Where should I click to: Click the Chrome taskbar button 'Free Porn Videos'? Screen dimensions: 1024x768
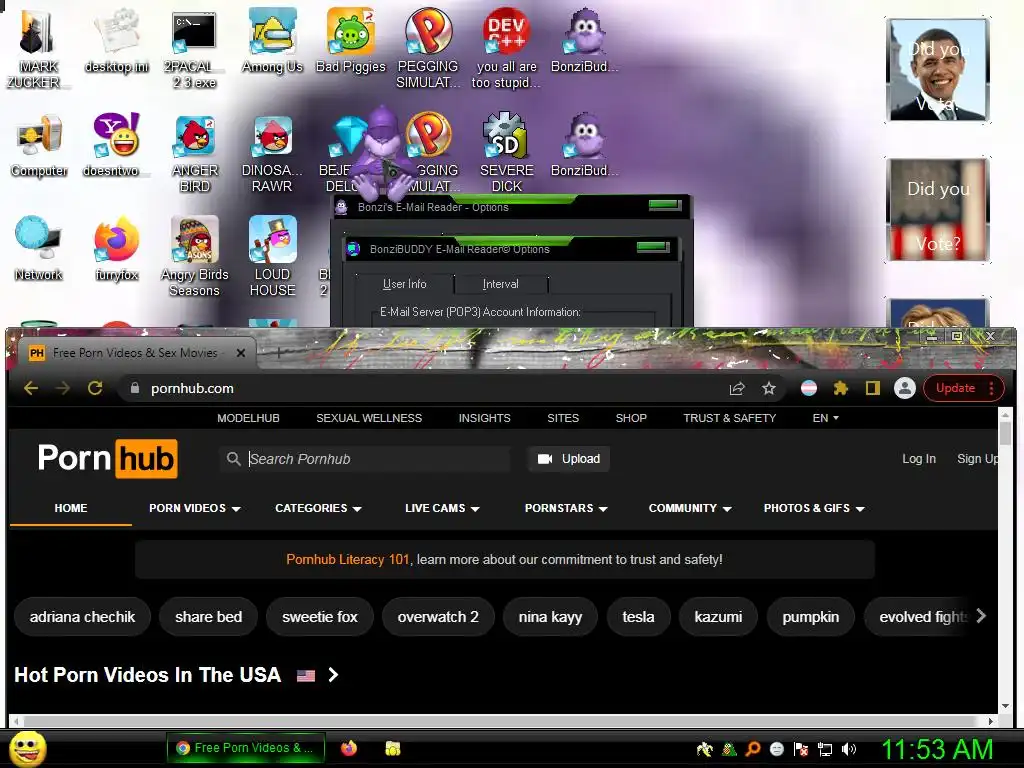(246, 748)
